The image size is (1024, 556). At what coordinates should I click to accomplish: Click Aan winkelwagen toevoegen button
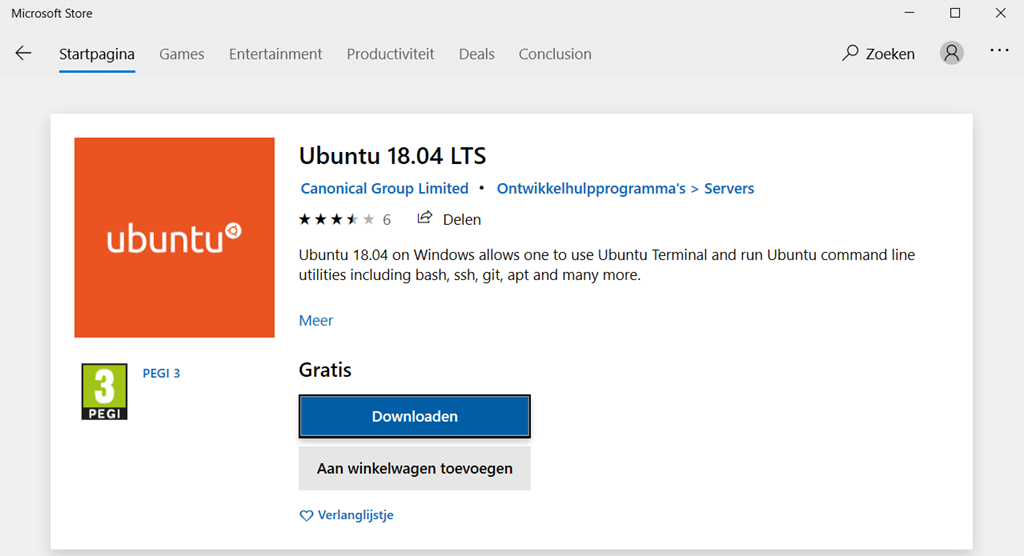[414, 468]
